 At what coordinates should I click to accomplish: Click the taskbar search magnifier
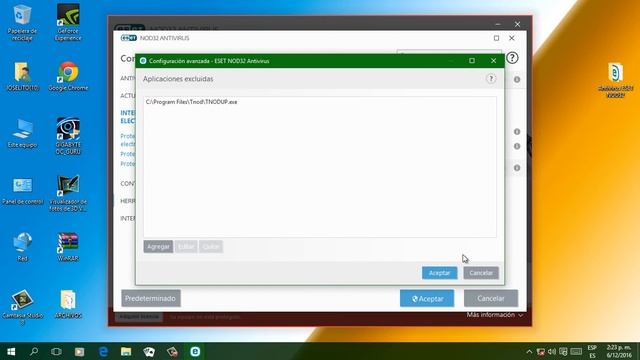34,351
